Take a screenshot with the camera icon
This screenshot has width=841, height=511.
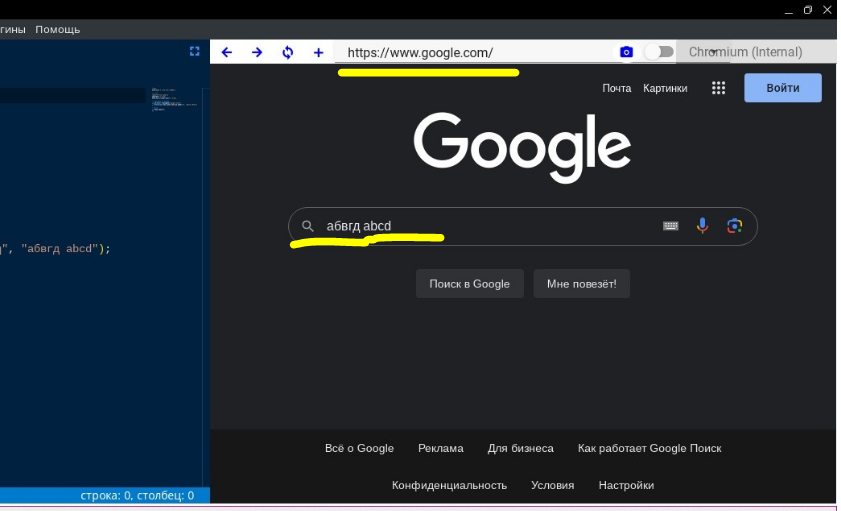626,52
